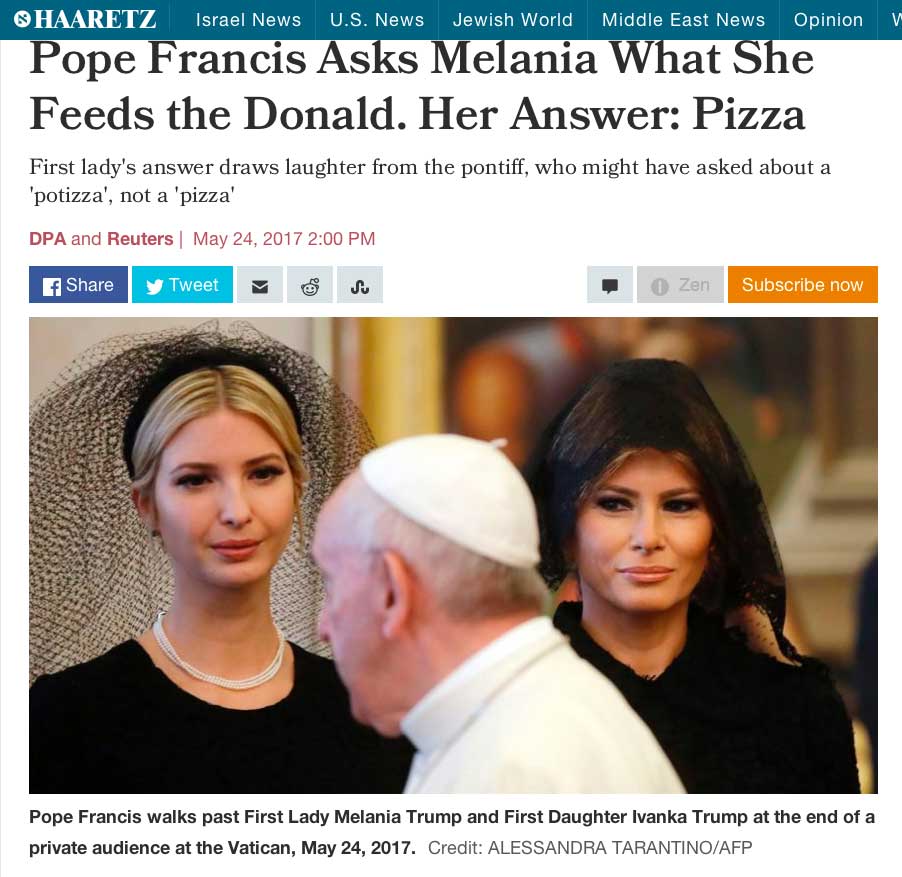Share via StumbleUpon icon

[x=360, y=285]
